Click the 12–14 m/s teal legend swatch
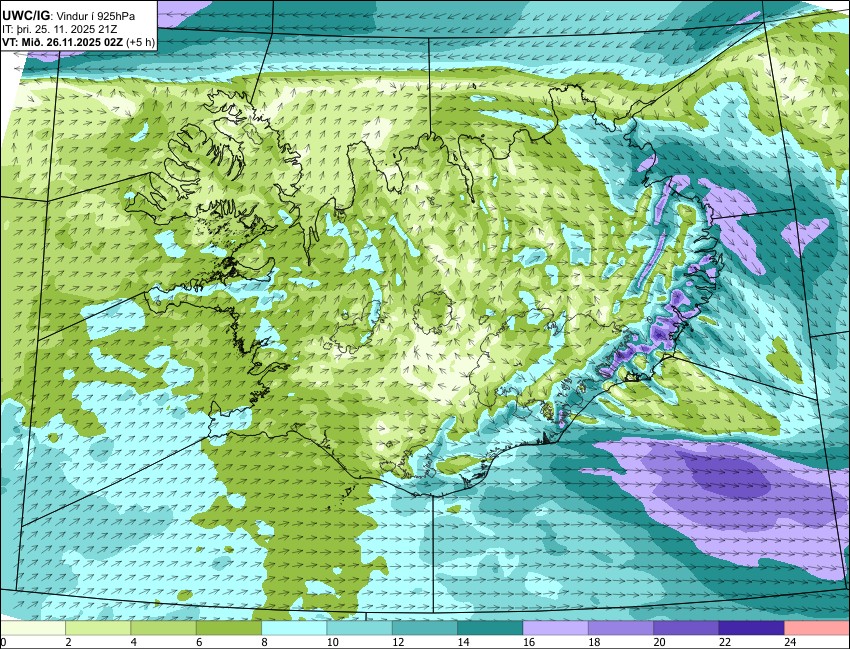850x649 pixels. click(x=425, y=628)
